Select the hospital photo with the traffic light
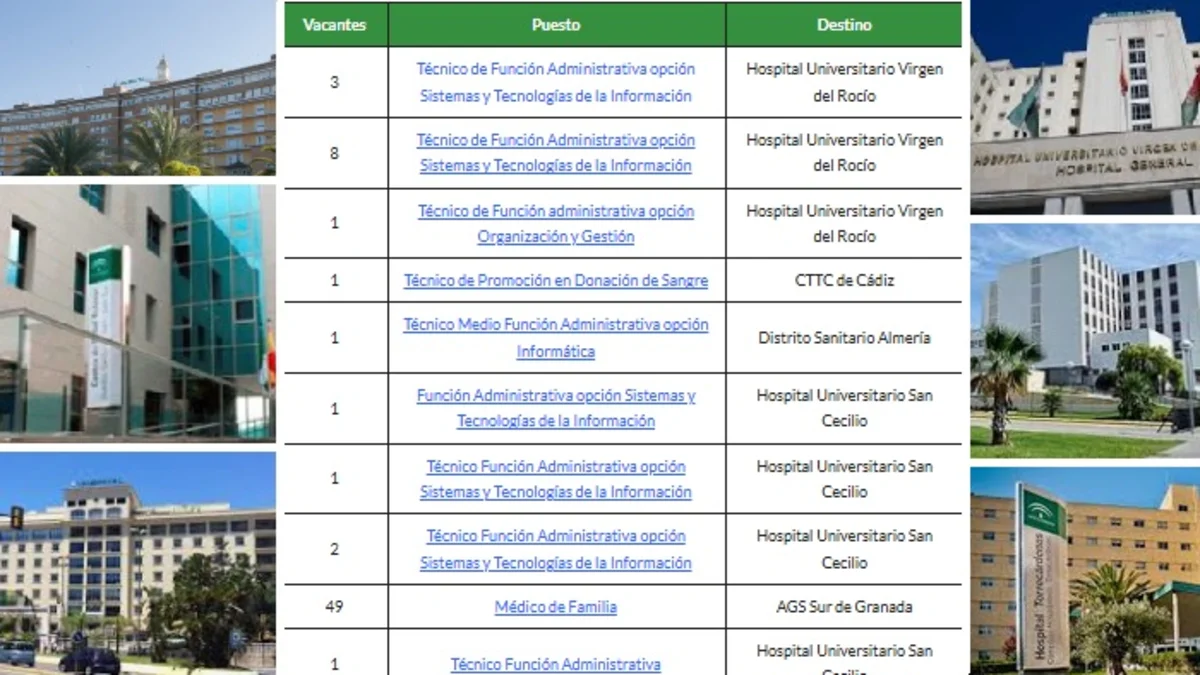This screenshot has width=1200, height=675. click(x=137, y=563)
